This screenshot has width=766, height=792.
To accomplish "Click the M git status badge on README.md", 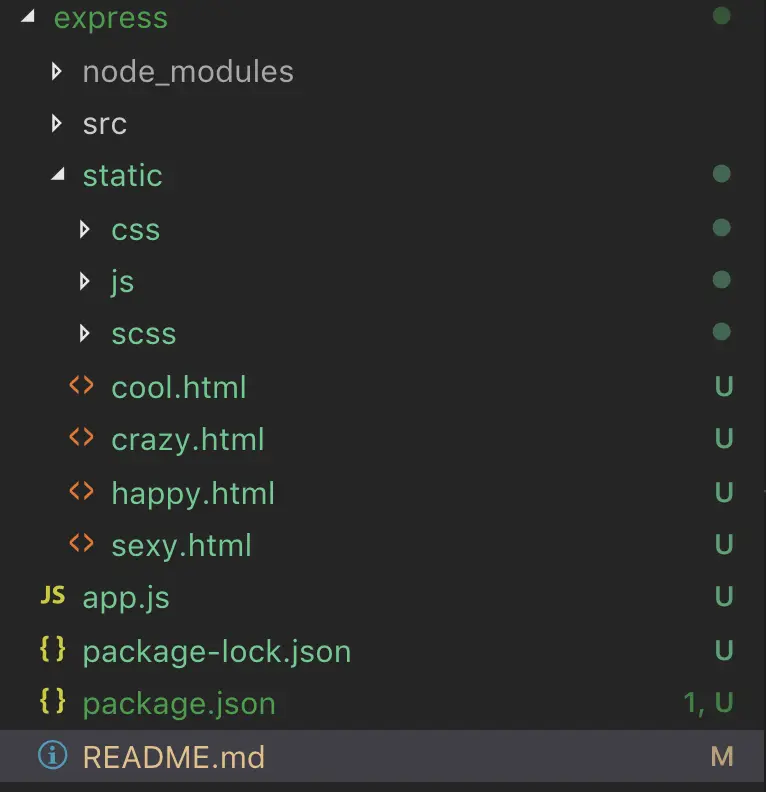I will point(722,757).
